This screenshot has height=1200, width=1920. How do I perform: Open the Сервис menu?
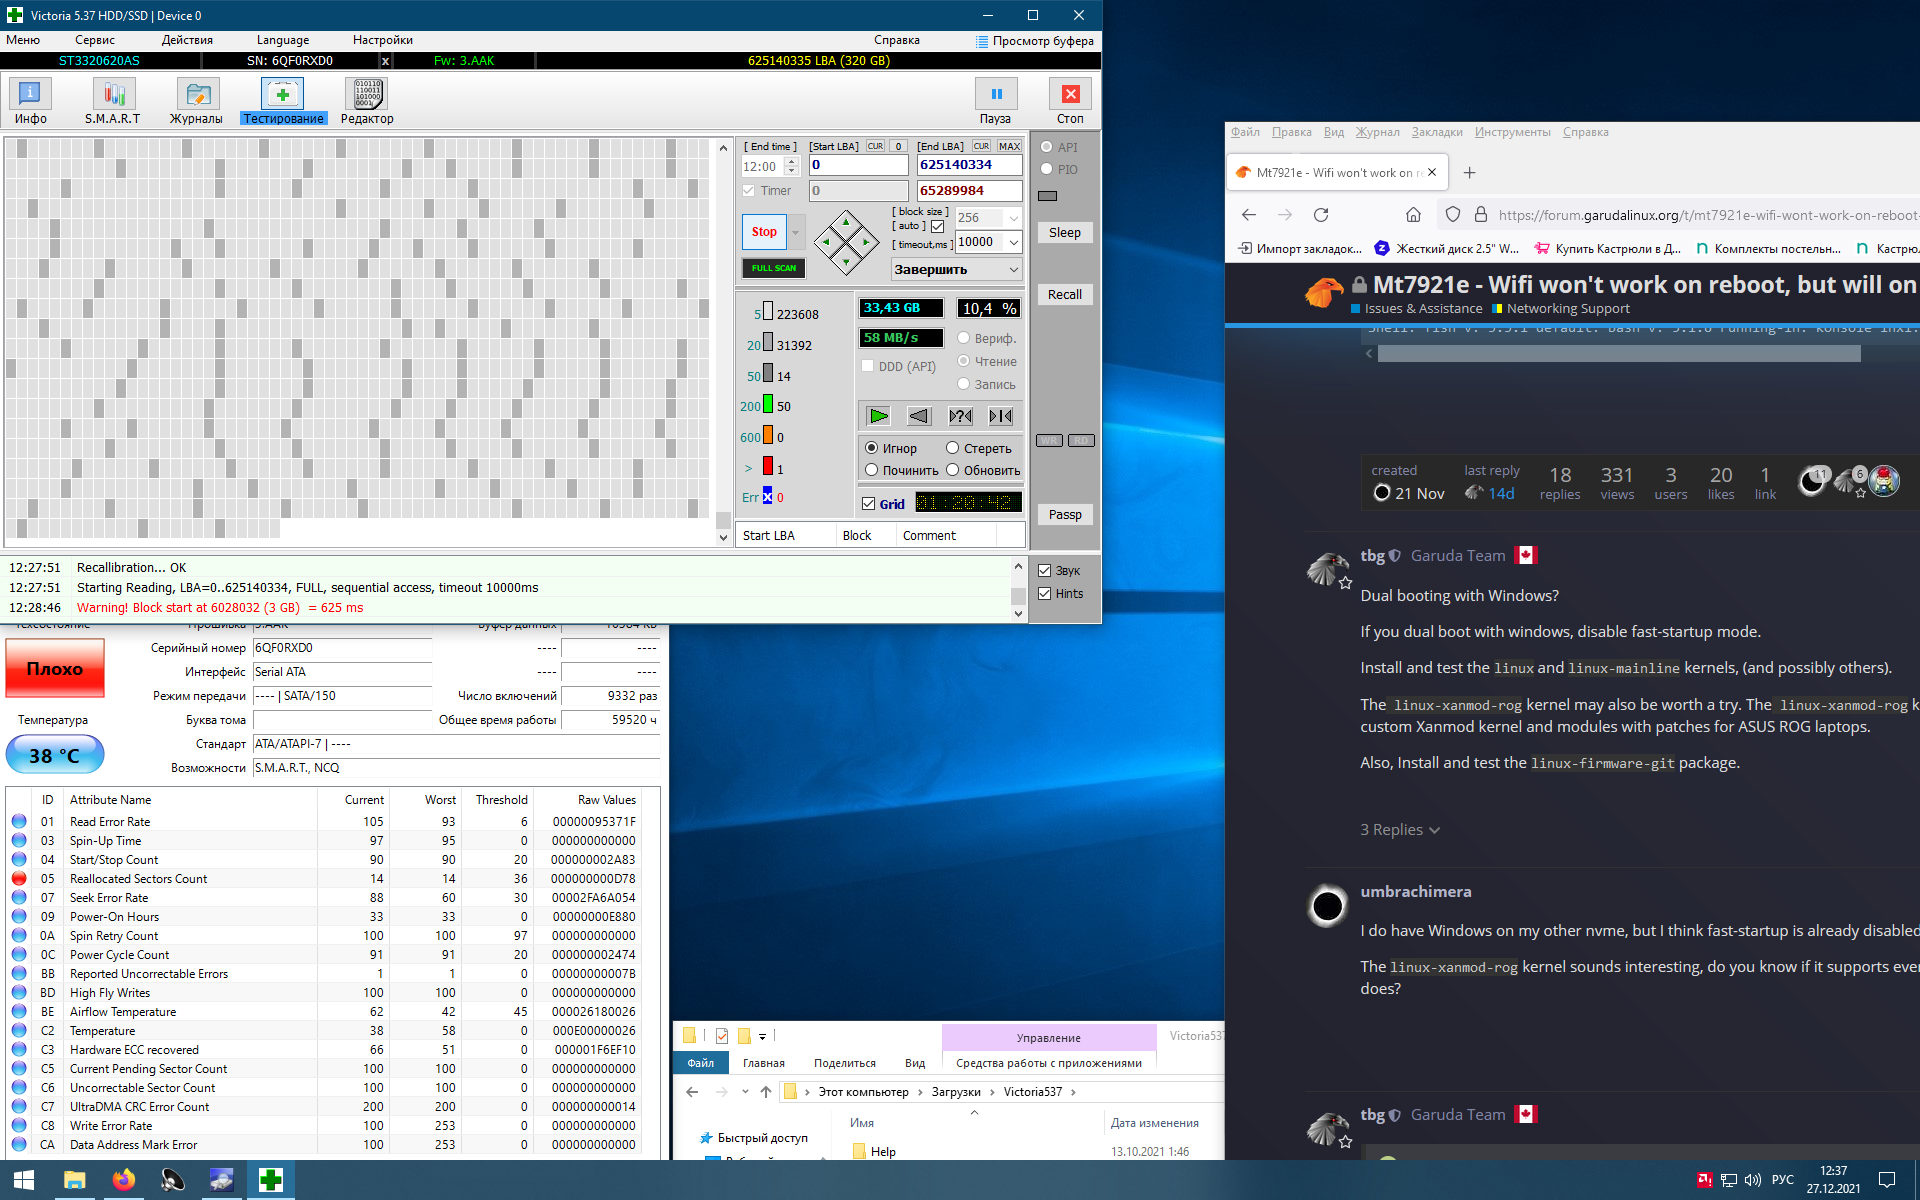(94, 40)
